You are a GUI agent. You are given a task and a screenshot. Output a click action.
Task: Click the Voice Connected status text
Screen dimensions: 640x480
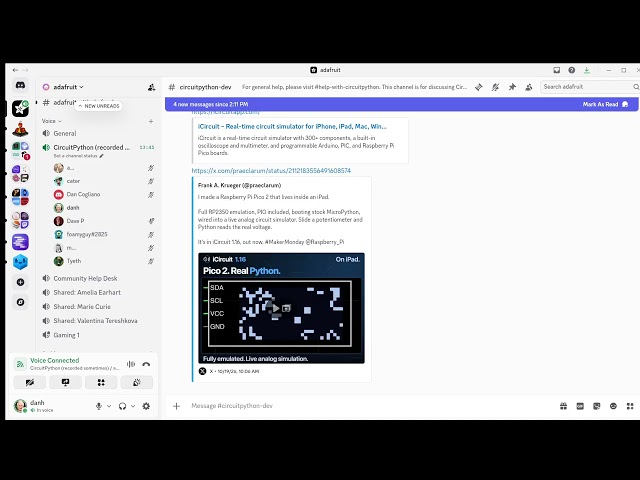click(55, 361)
